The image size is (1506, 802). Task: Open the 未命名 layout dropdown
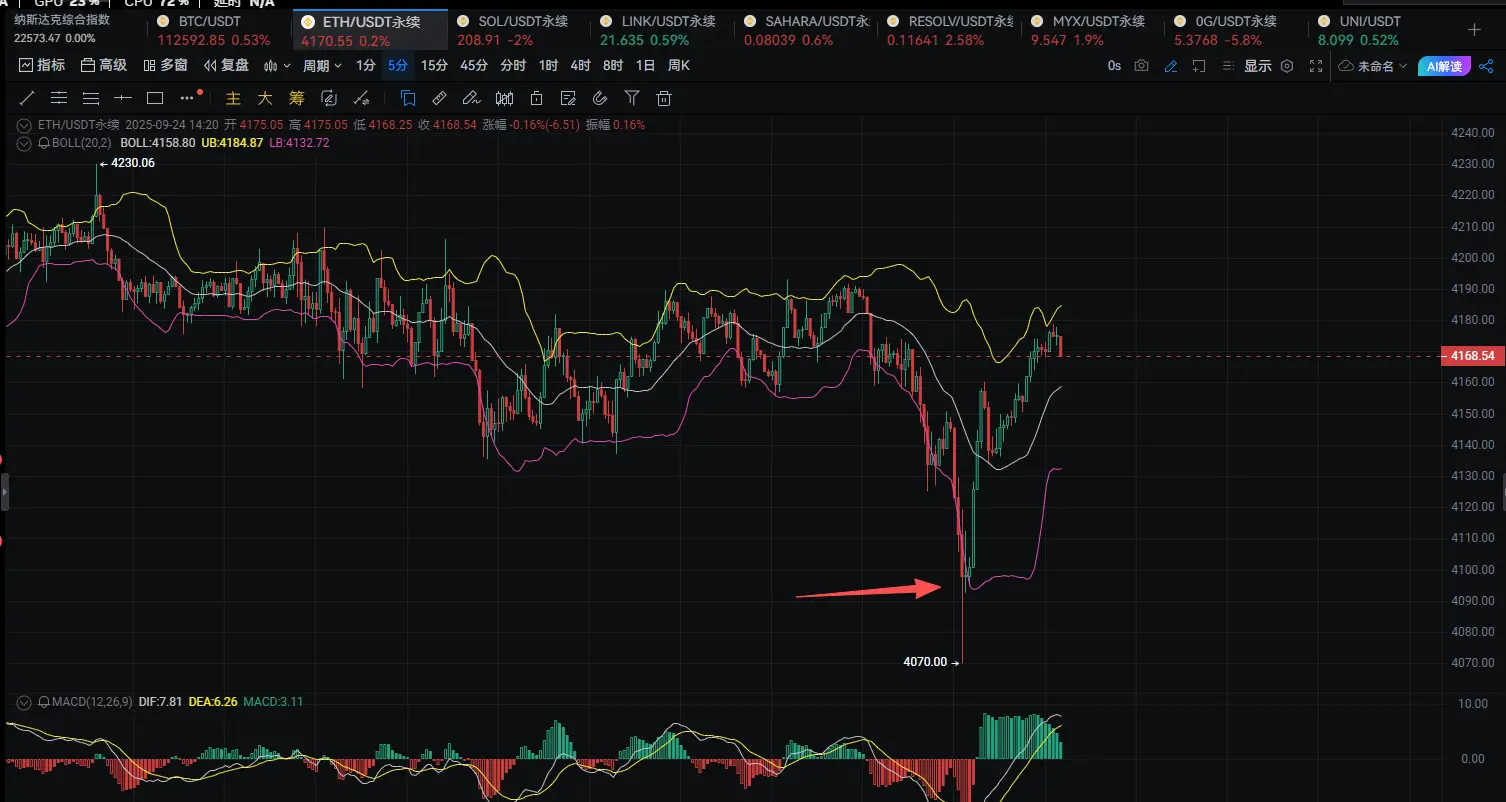point(1374,66)
